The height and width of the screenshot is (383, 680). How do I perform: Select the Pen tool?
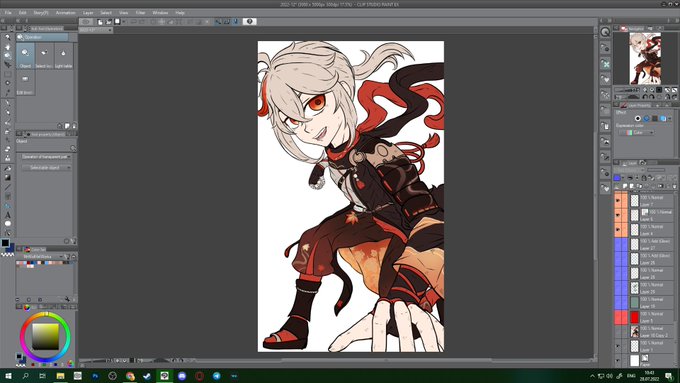point(7,103)
